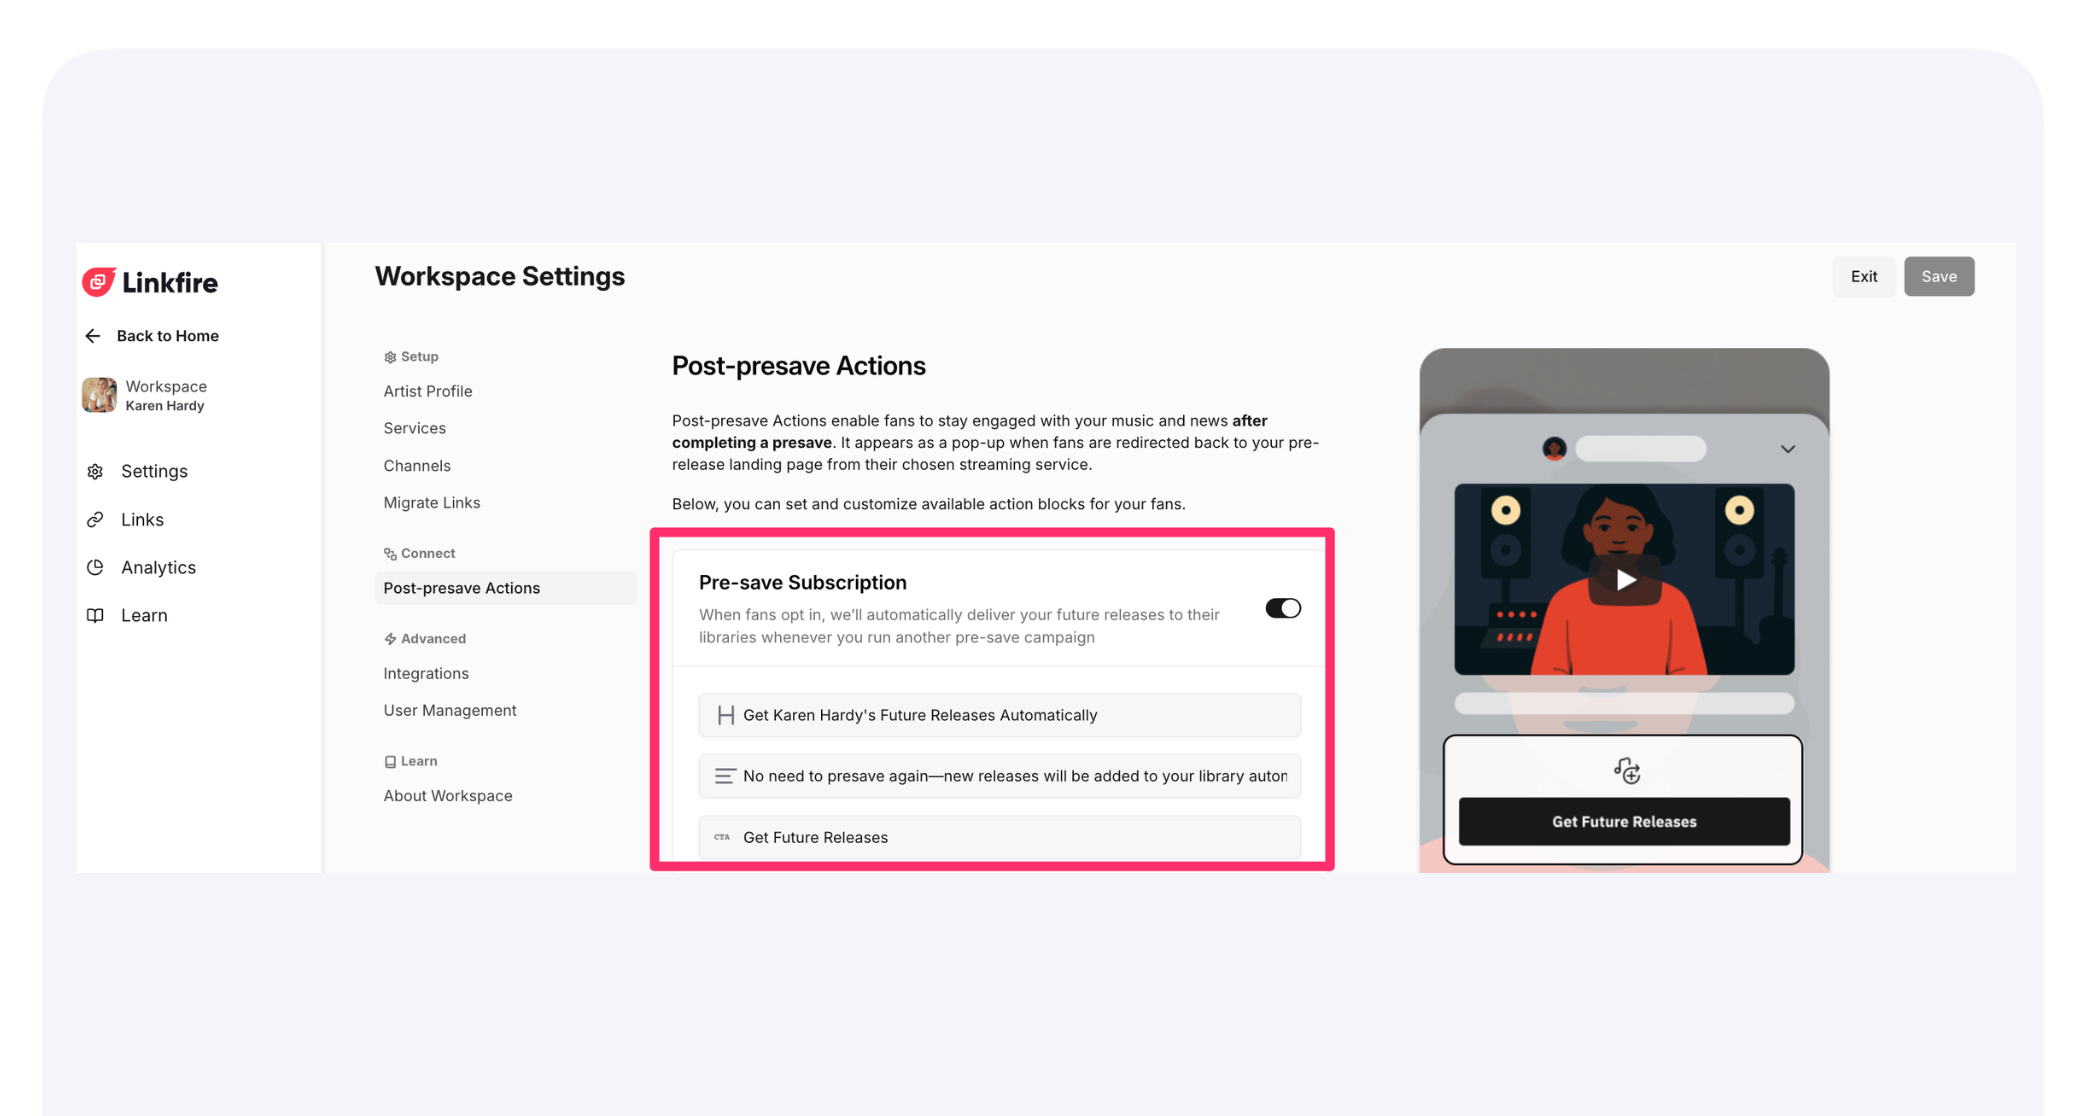Toggle the Pre-save Subscription switch
The height and width of the screenshot is (1116, 2092).
pos(1283,608)
